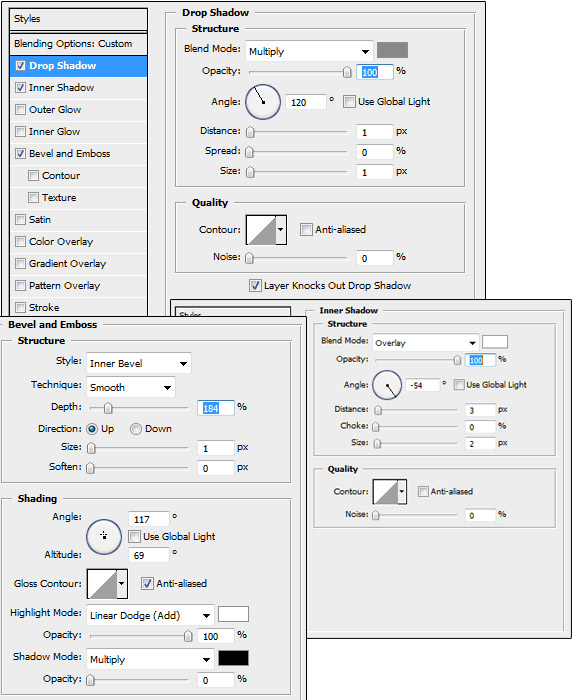This screenshot has height=700, width=580.
Task: Open the Drop Shadow Blend Mode dropdown
Action: click(309, 51)
